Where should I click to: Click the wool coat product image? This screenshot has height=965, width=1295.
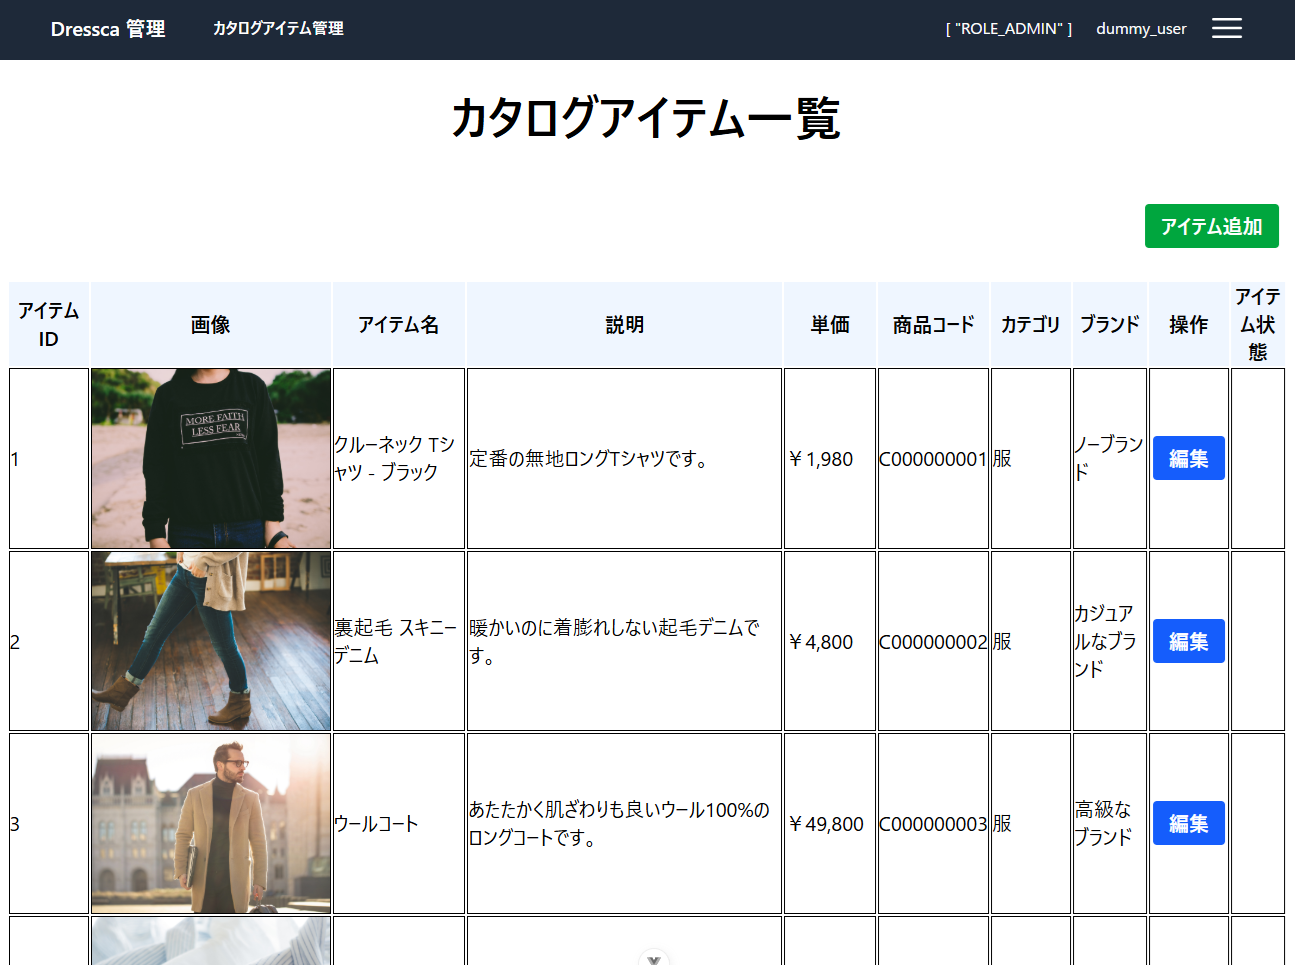211,823
